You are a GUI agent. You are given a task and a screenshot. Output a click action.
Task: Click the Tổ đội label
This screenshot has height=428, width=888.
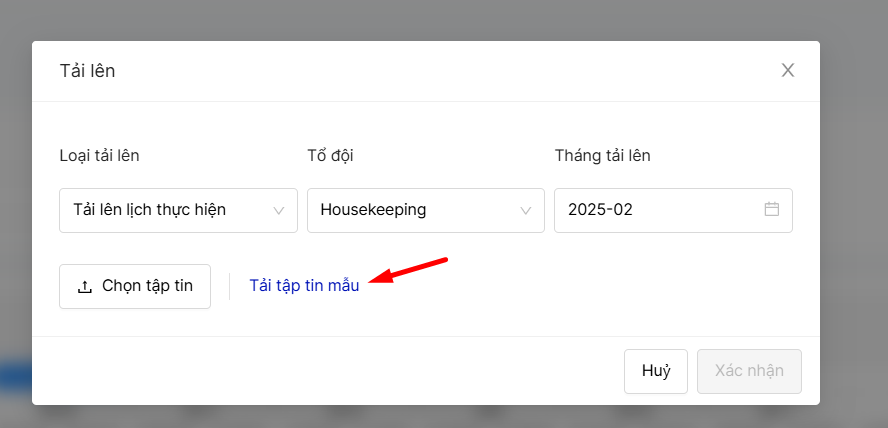coord(330,156)
